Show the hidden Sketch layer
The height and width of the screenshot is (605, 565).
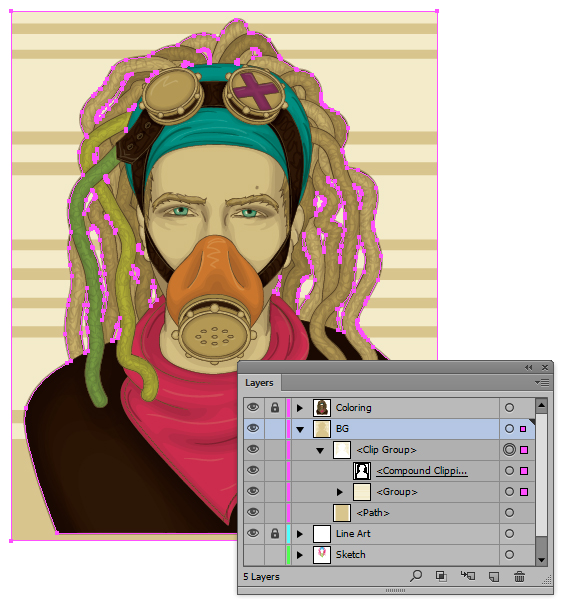[253, 554]
